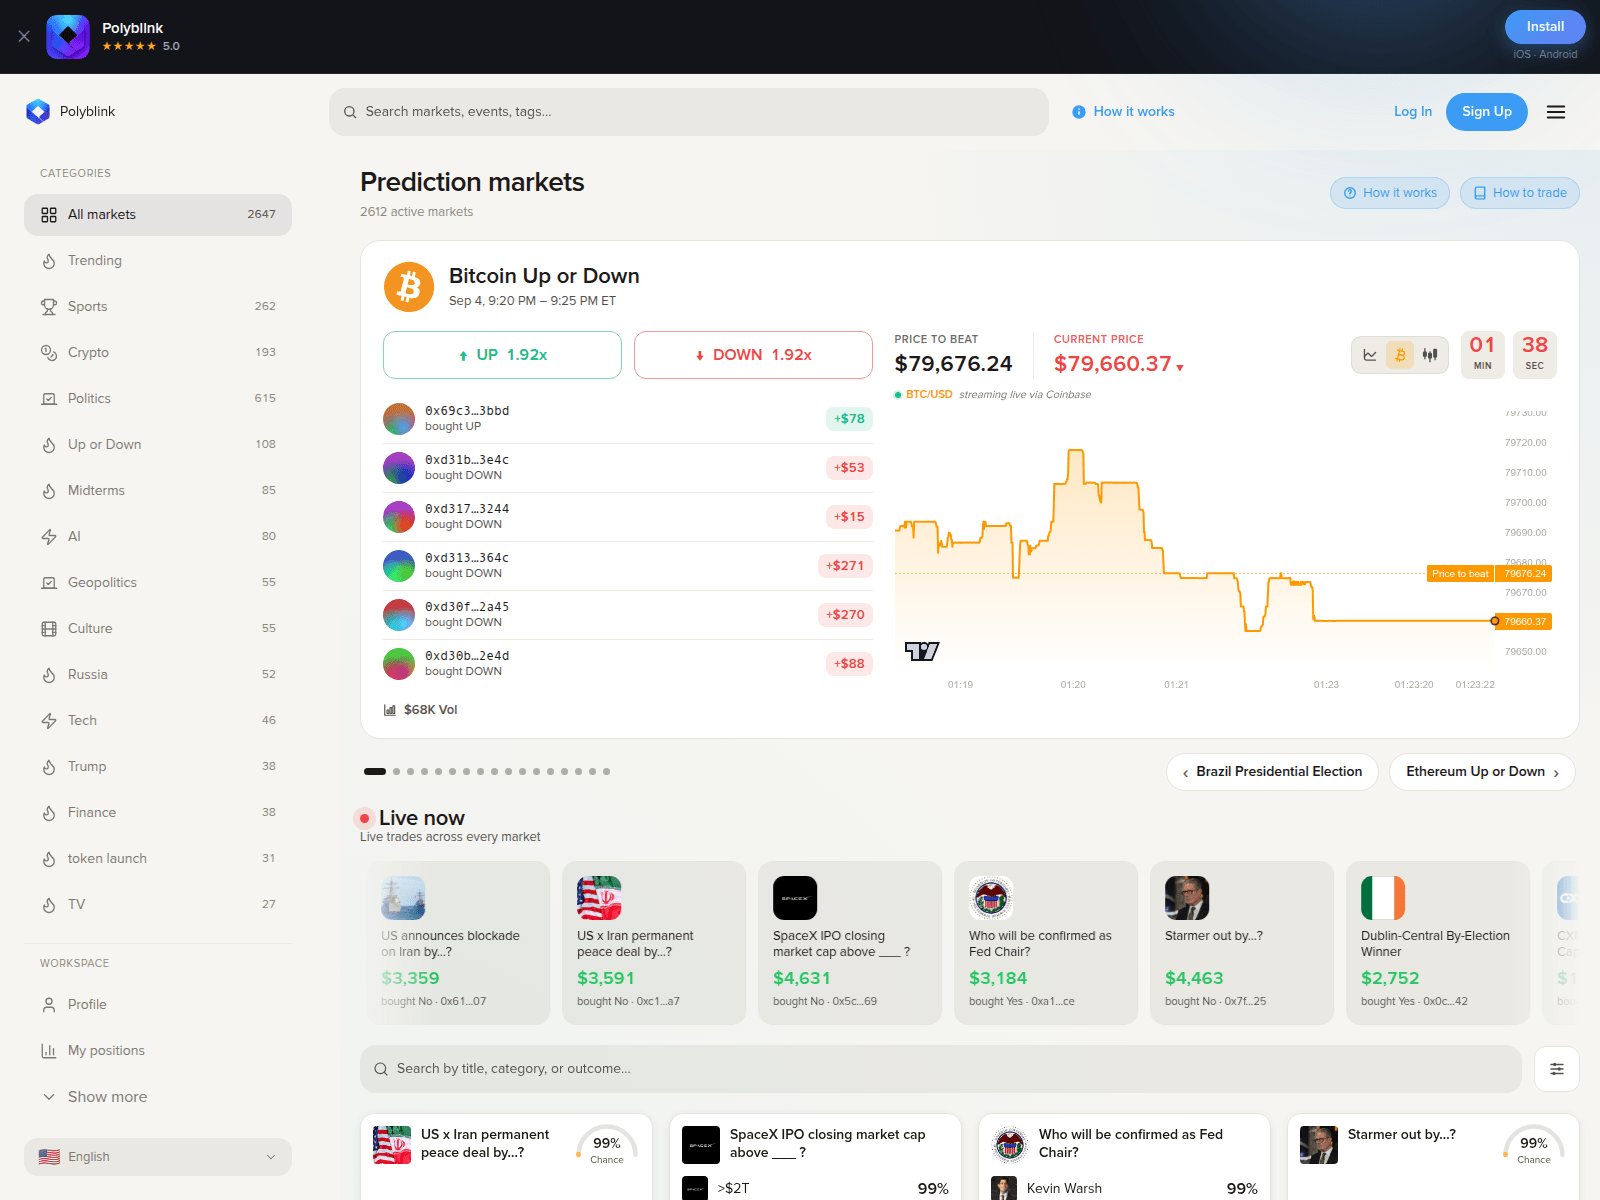Select the Kevin Warsh outcome row
The width and height of the screenshot is (1600, 1200).
1124,1188
